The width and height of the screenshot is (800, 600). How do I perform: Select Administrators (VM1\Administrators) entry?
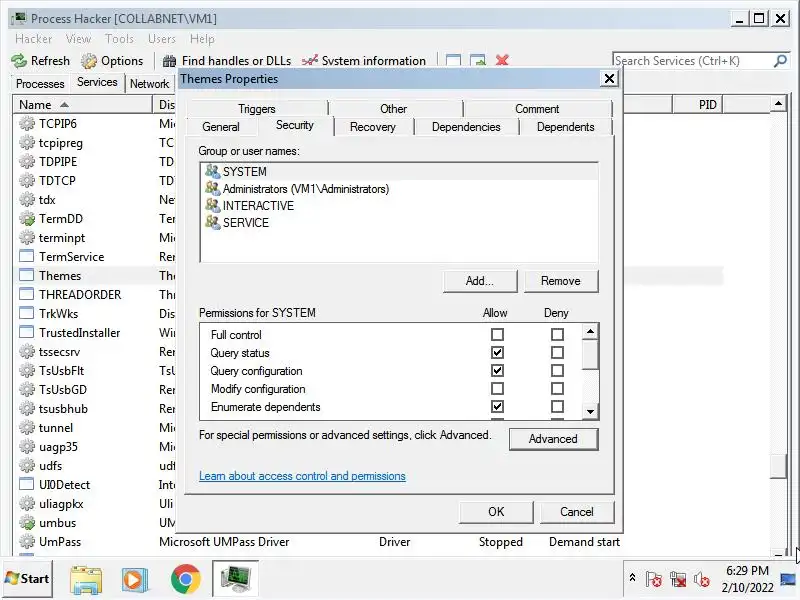point(399,189)
